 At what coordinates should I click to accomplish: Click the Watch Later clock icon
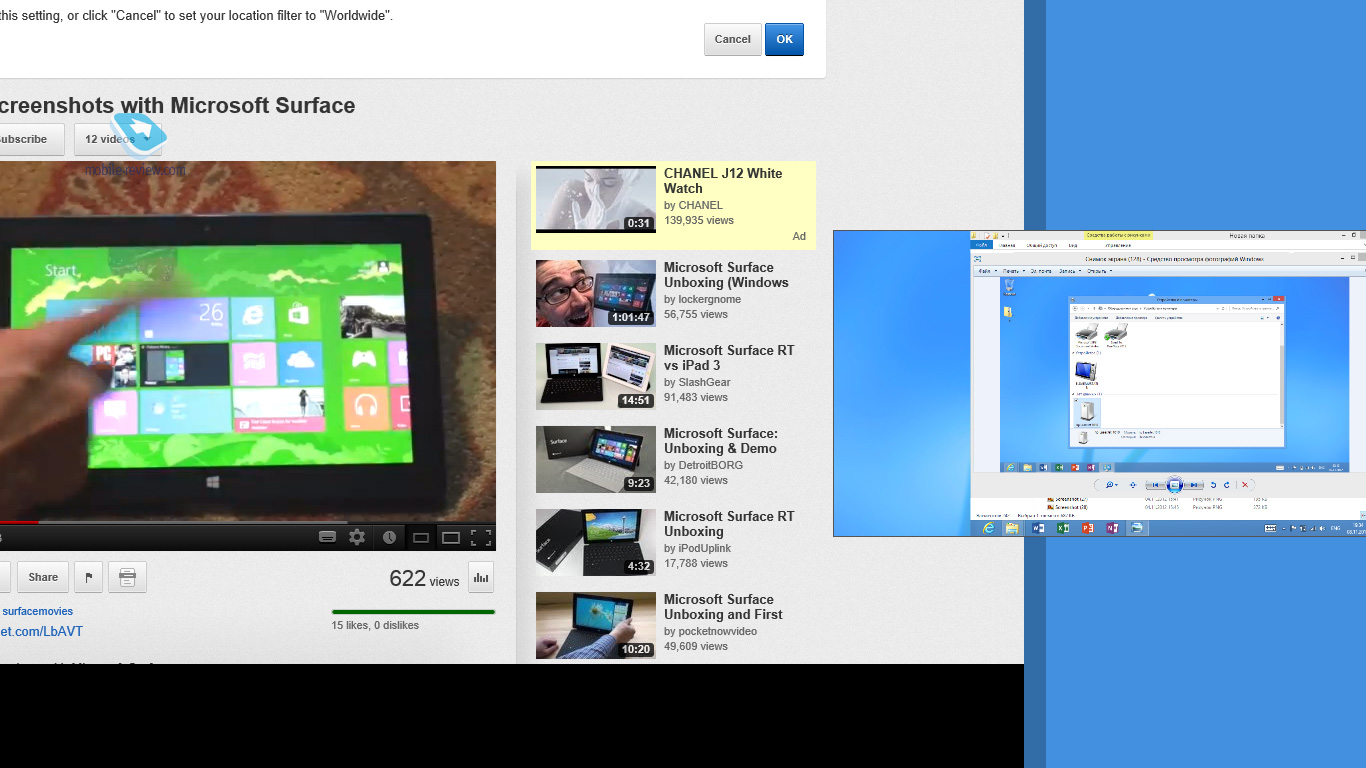click(x=389, y=537)
